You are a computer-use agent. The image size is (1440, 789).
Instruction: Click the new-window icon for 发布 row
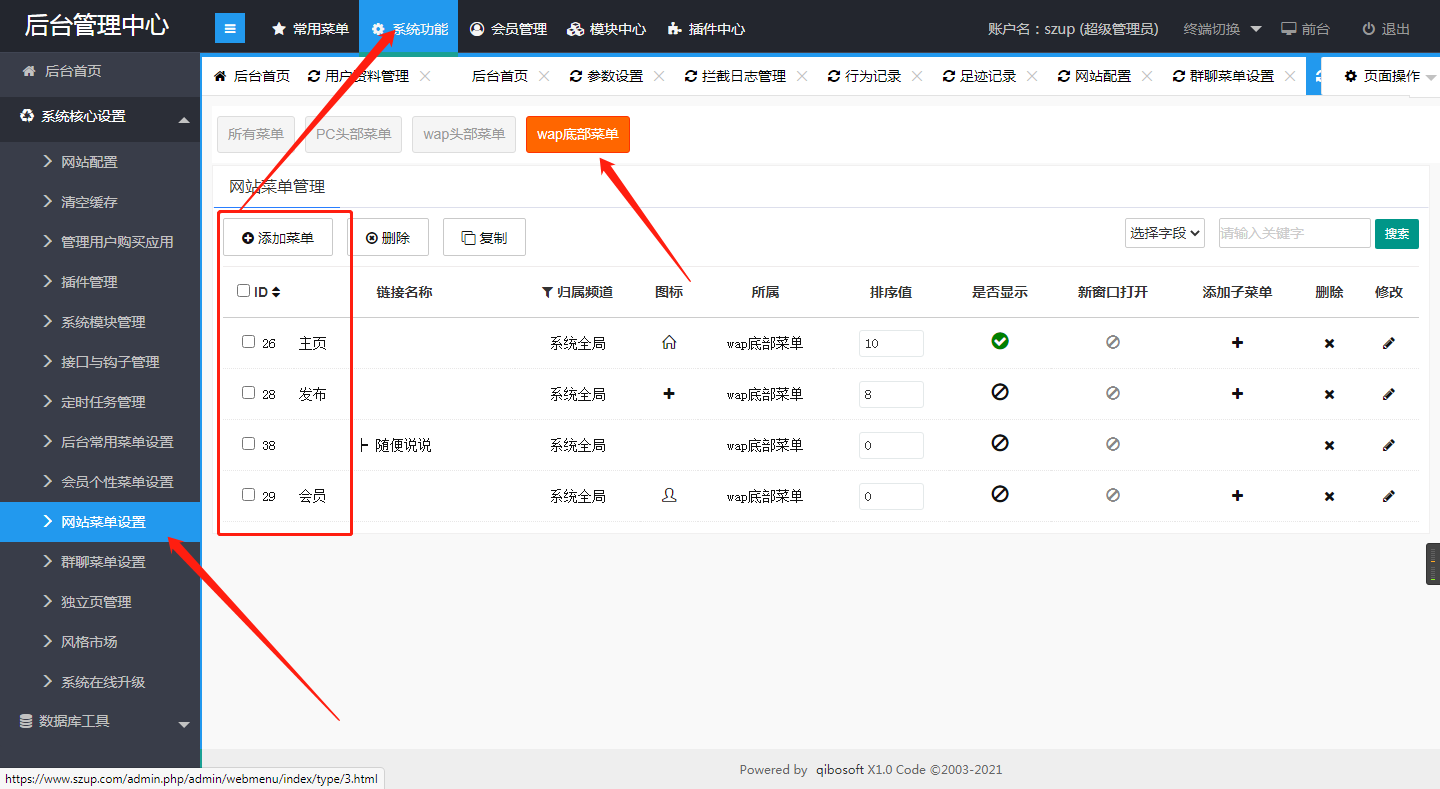(1113, 393)
